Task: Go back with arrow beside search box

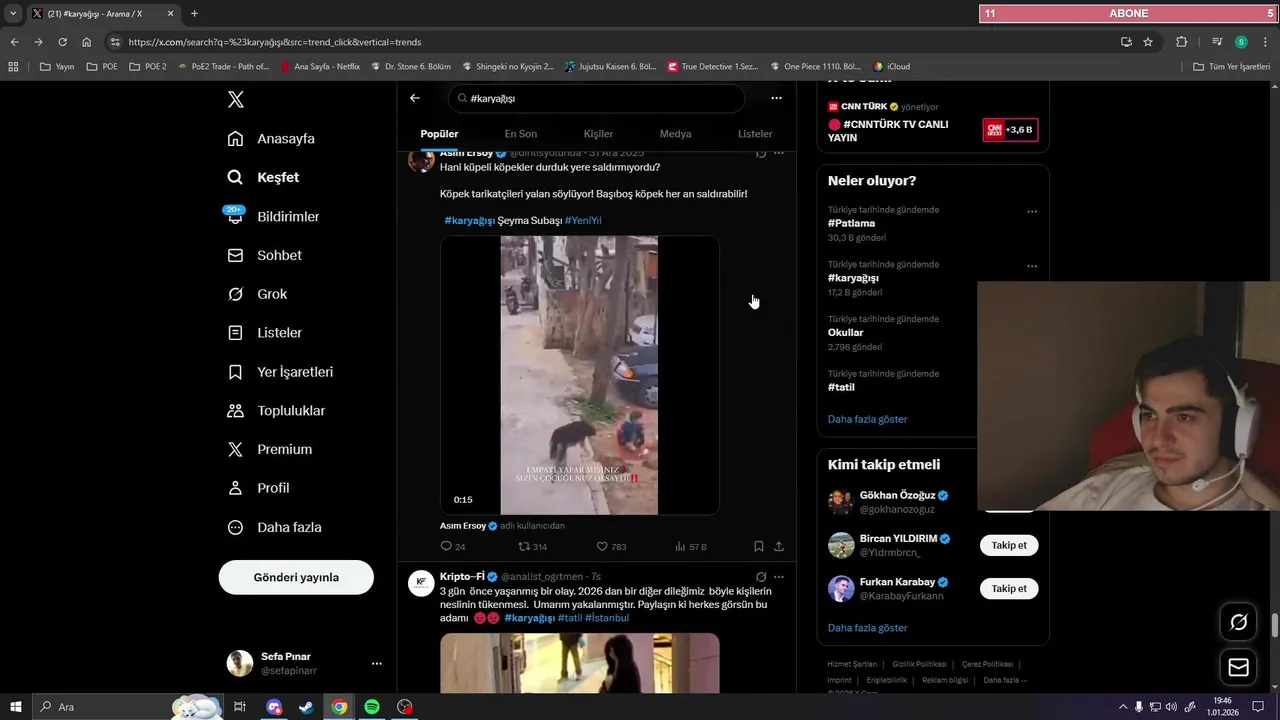Action: [x=415, y=98]
